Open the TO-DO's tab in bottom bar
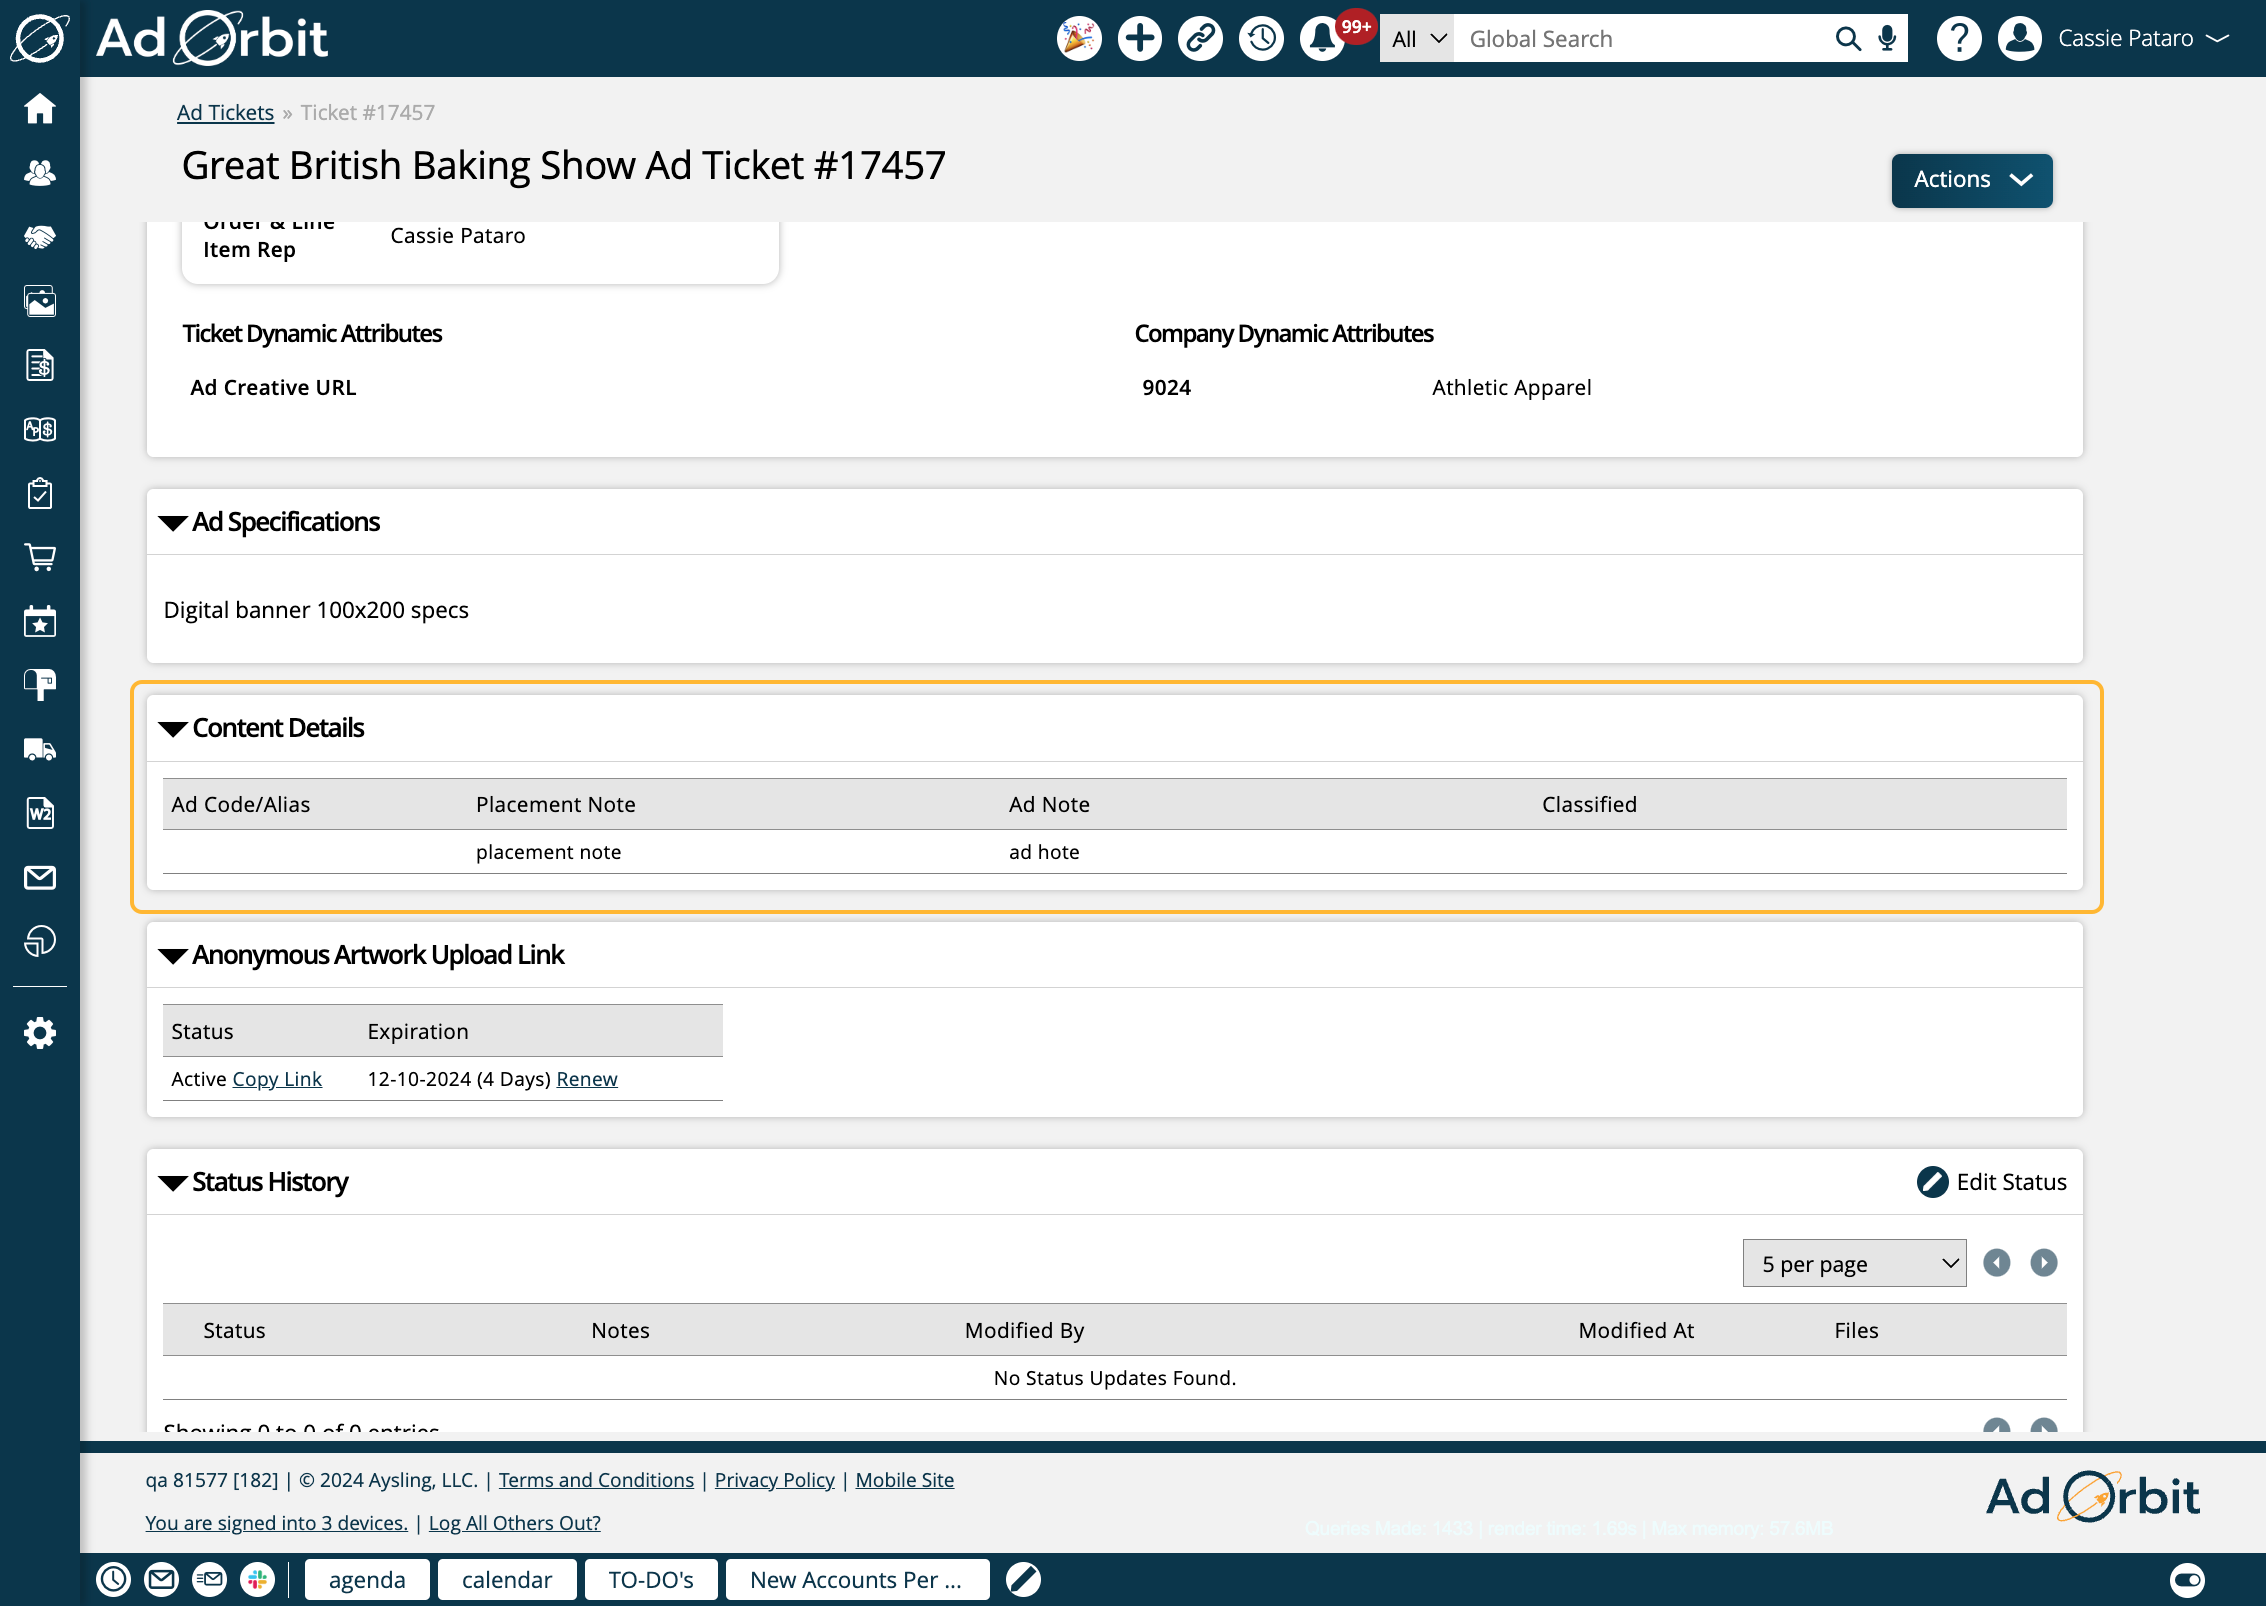2266x1606 pixels. [651, 1580]
